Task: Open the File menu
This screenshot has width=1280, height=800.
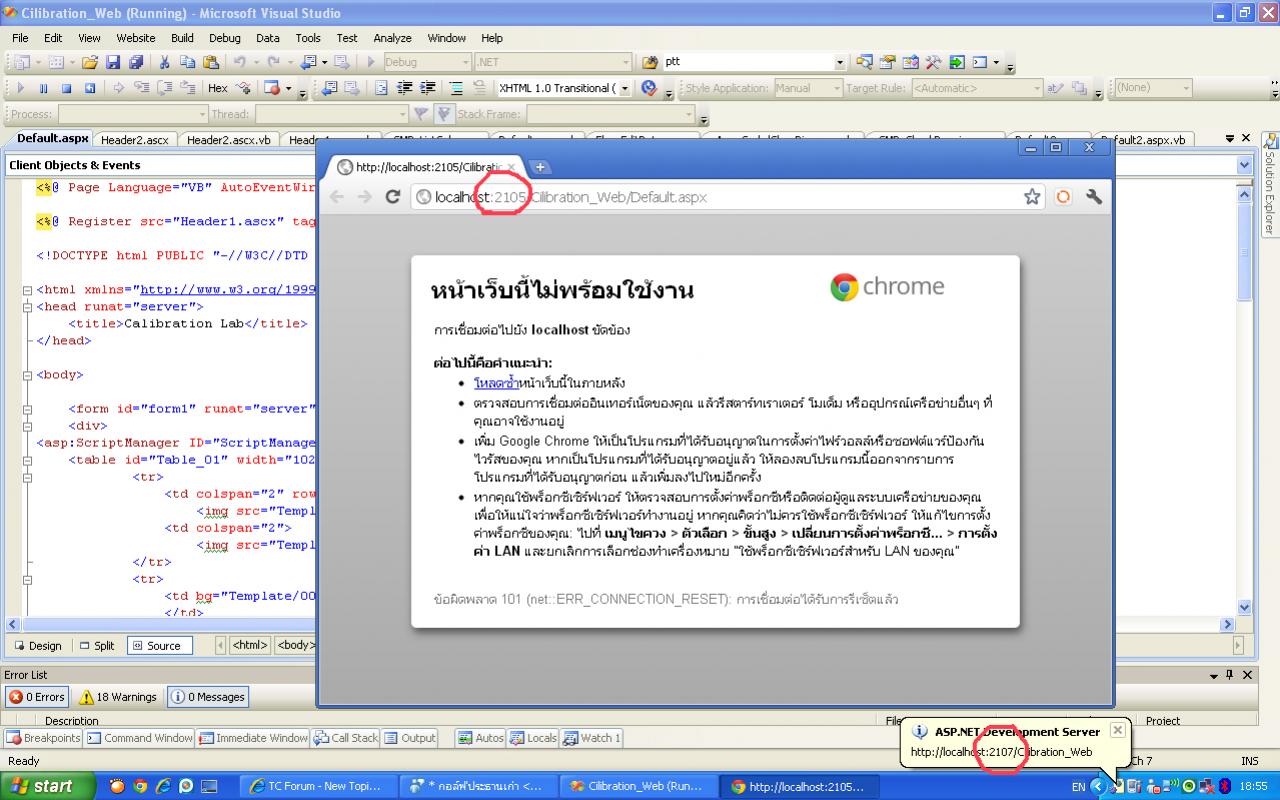Action: pos(20,38)
